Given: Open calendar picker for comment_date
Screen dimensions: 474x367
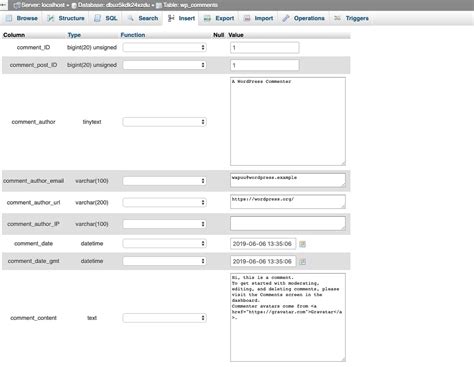Looking at the screenshot, I should (x=302, y=244).
